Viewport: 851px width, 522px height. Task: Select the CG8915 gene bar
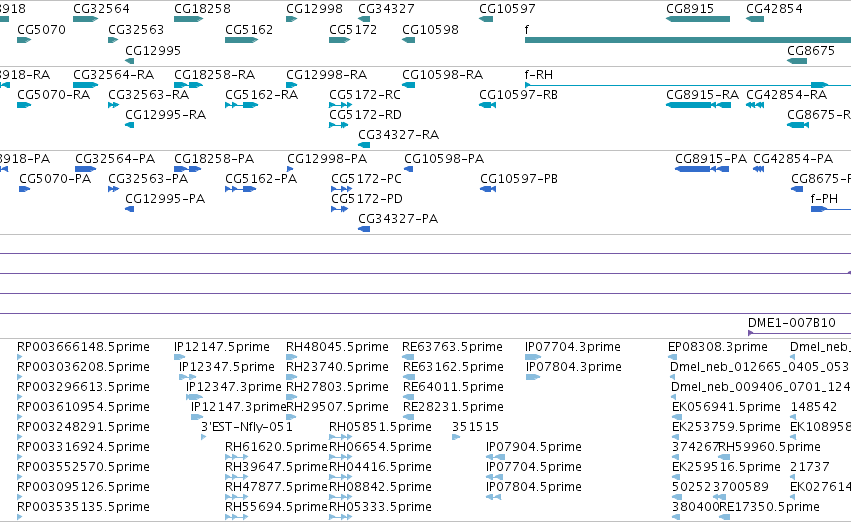(x=698, y=19)
